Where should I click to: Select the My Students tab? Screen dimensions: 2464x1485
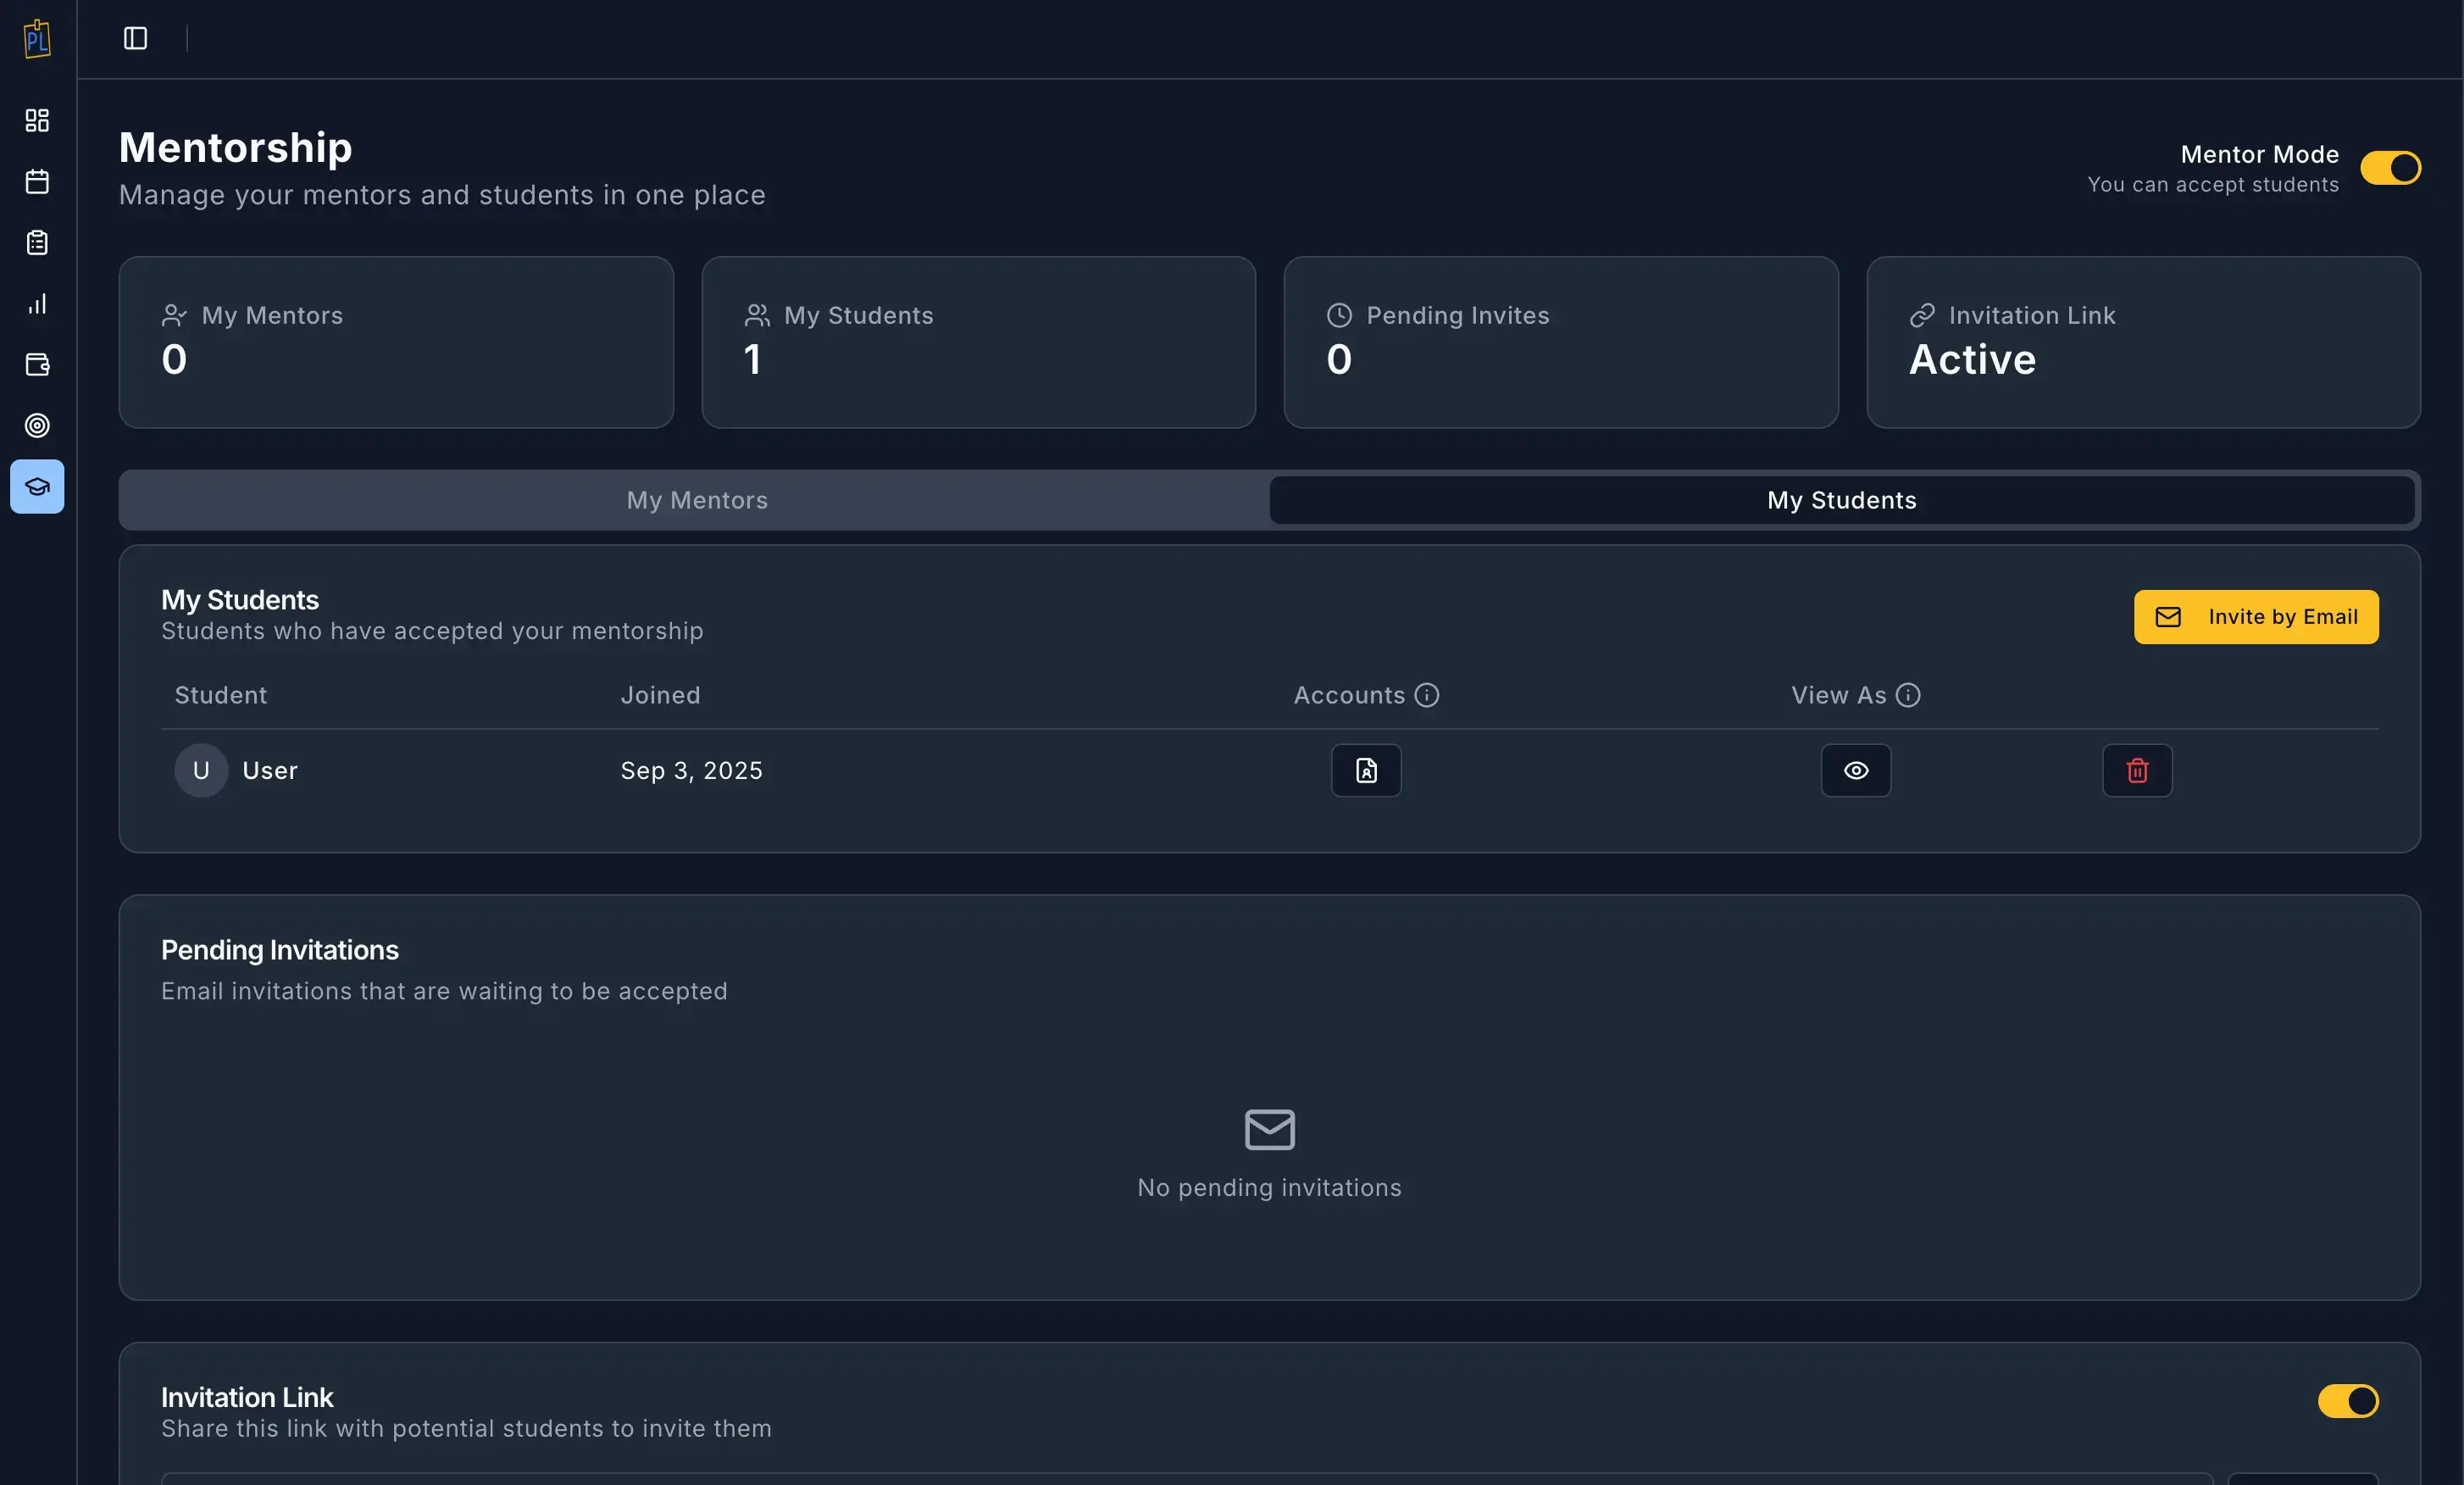pyautogui.click(x=1841, y=500)
